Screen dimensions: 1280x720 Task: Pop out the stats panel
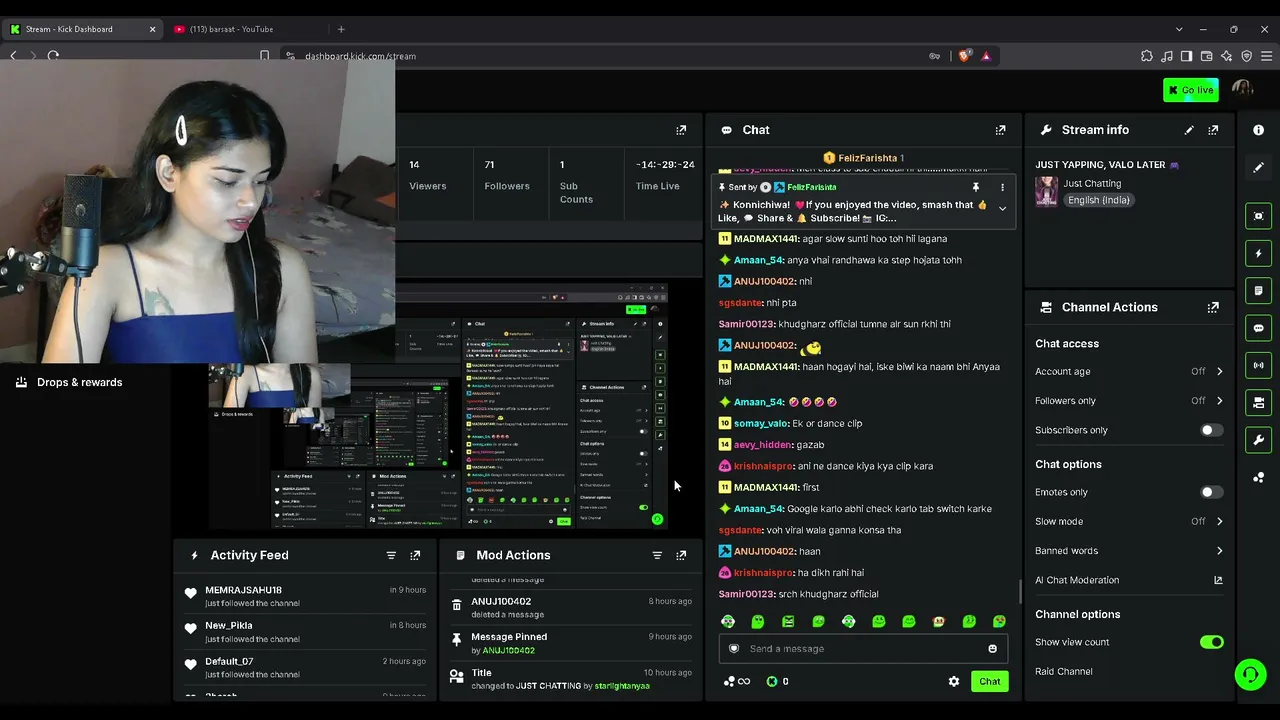681,130
